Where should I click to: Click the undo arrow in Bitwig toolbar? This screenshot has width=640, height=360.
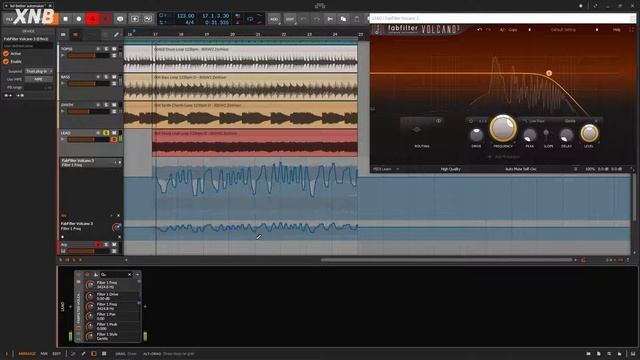coord(303,19)
